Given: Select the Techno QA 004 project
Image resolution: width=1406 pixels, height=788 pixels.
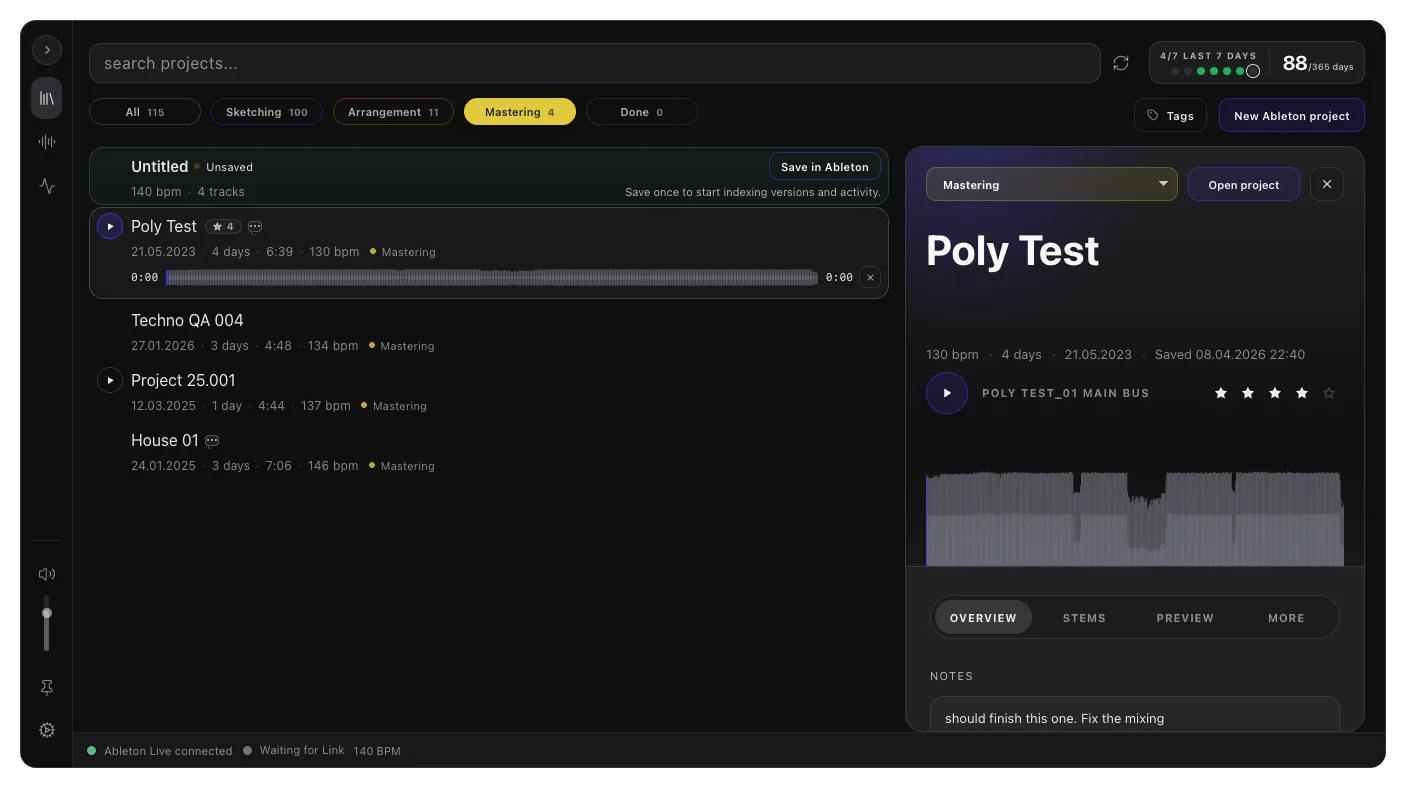Looking at the screenshot, I should click(x=488, y=332).
